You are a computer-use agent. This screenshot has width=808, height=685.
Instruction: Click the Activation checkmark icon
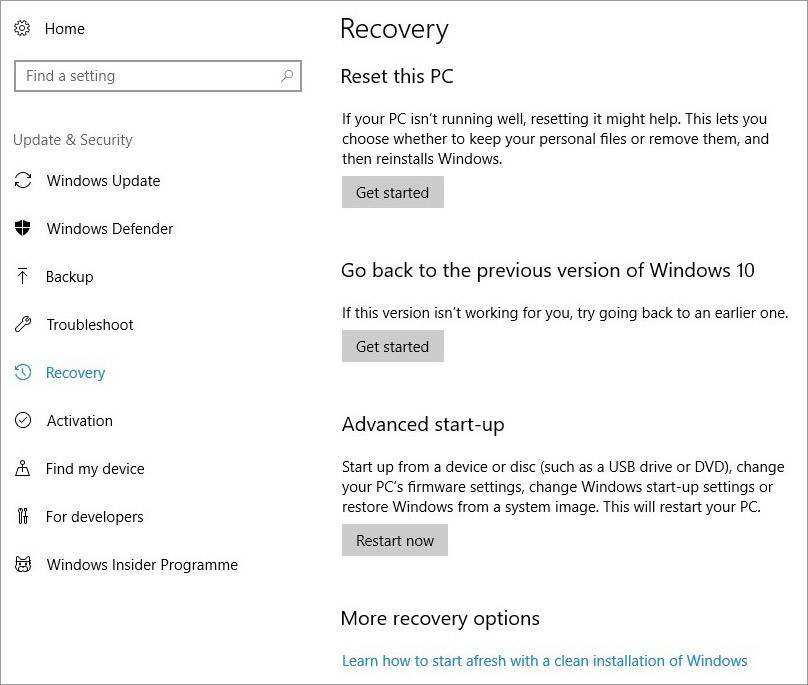23,421
